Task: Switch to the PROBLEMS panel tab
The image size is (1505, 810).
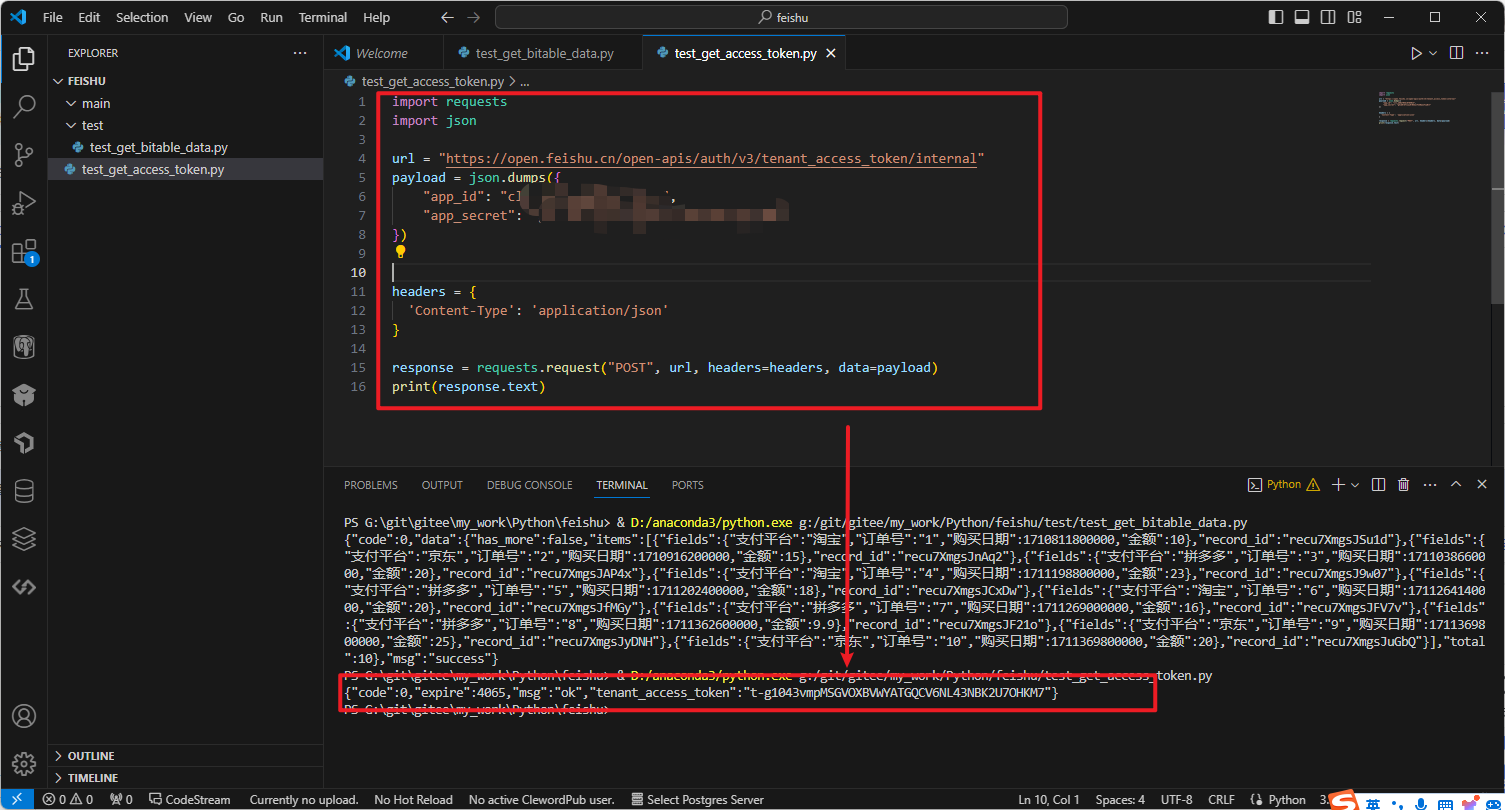Action: coord(371,485)
